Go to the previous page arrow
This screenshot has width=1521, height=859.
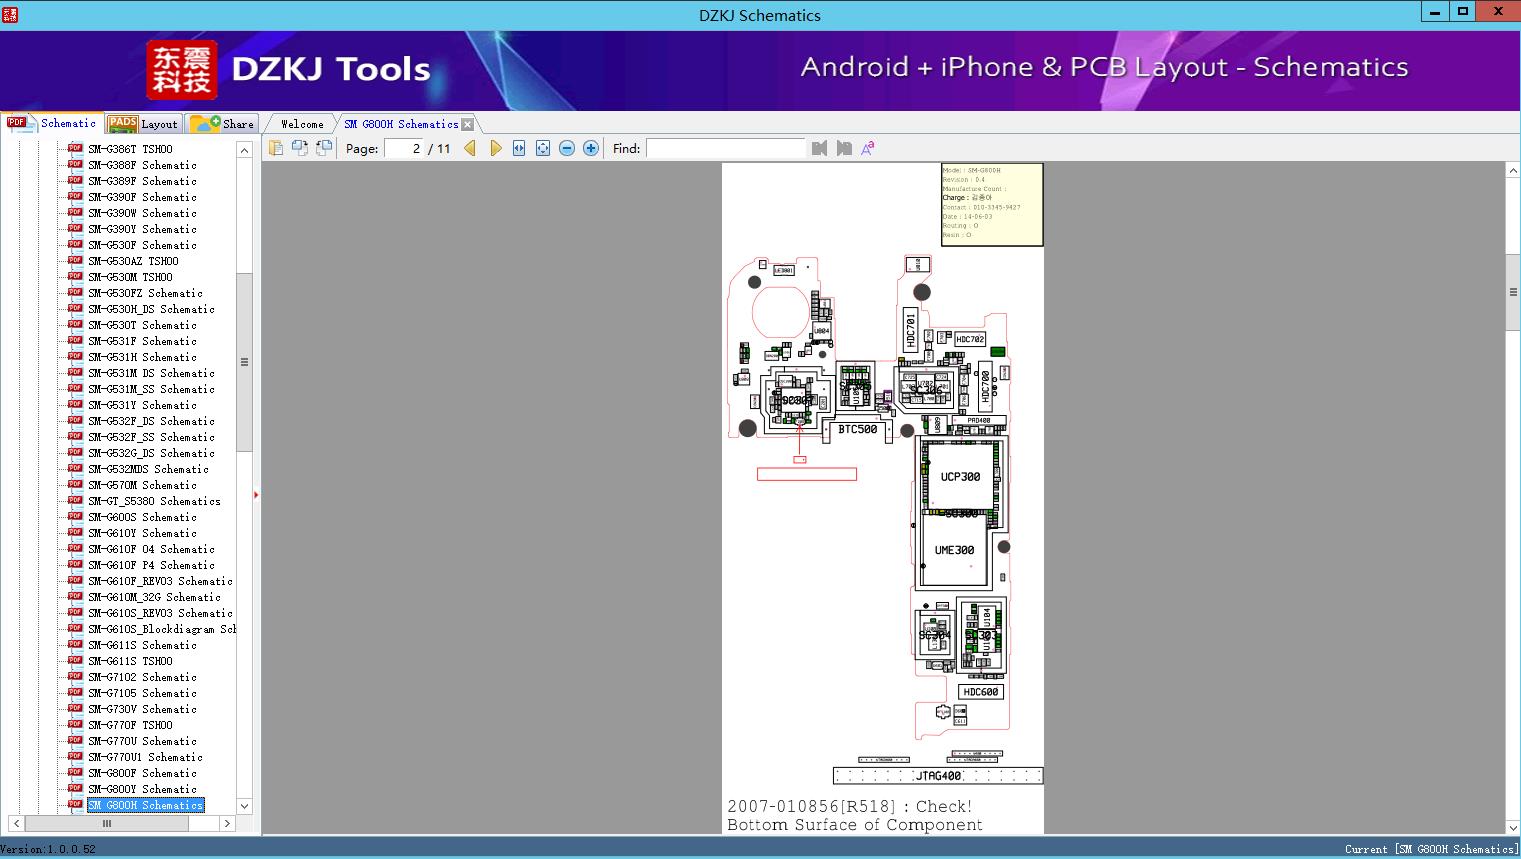coord(470,148)
